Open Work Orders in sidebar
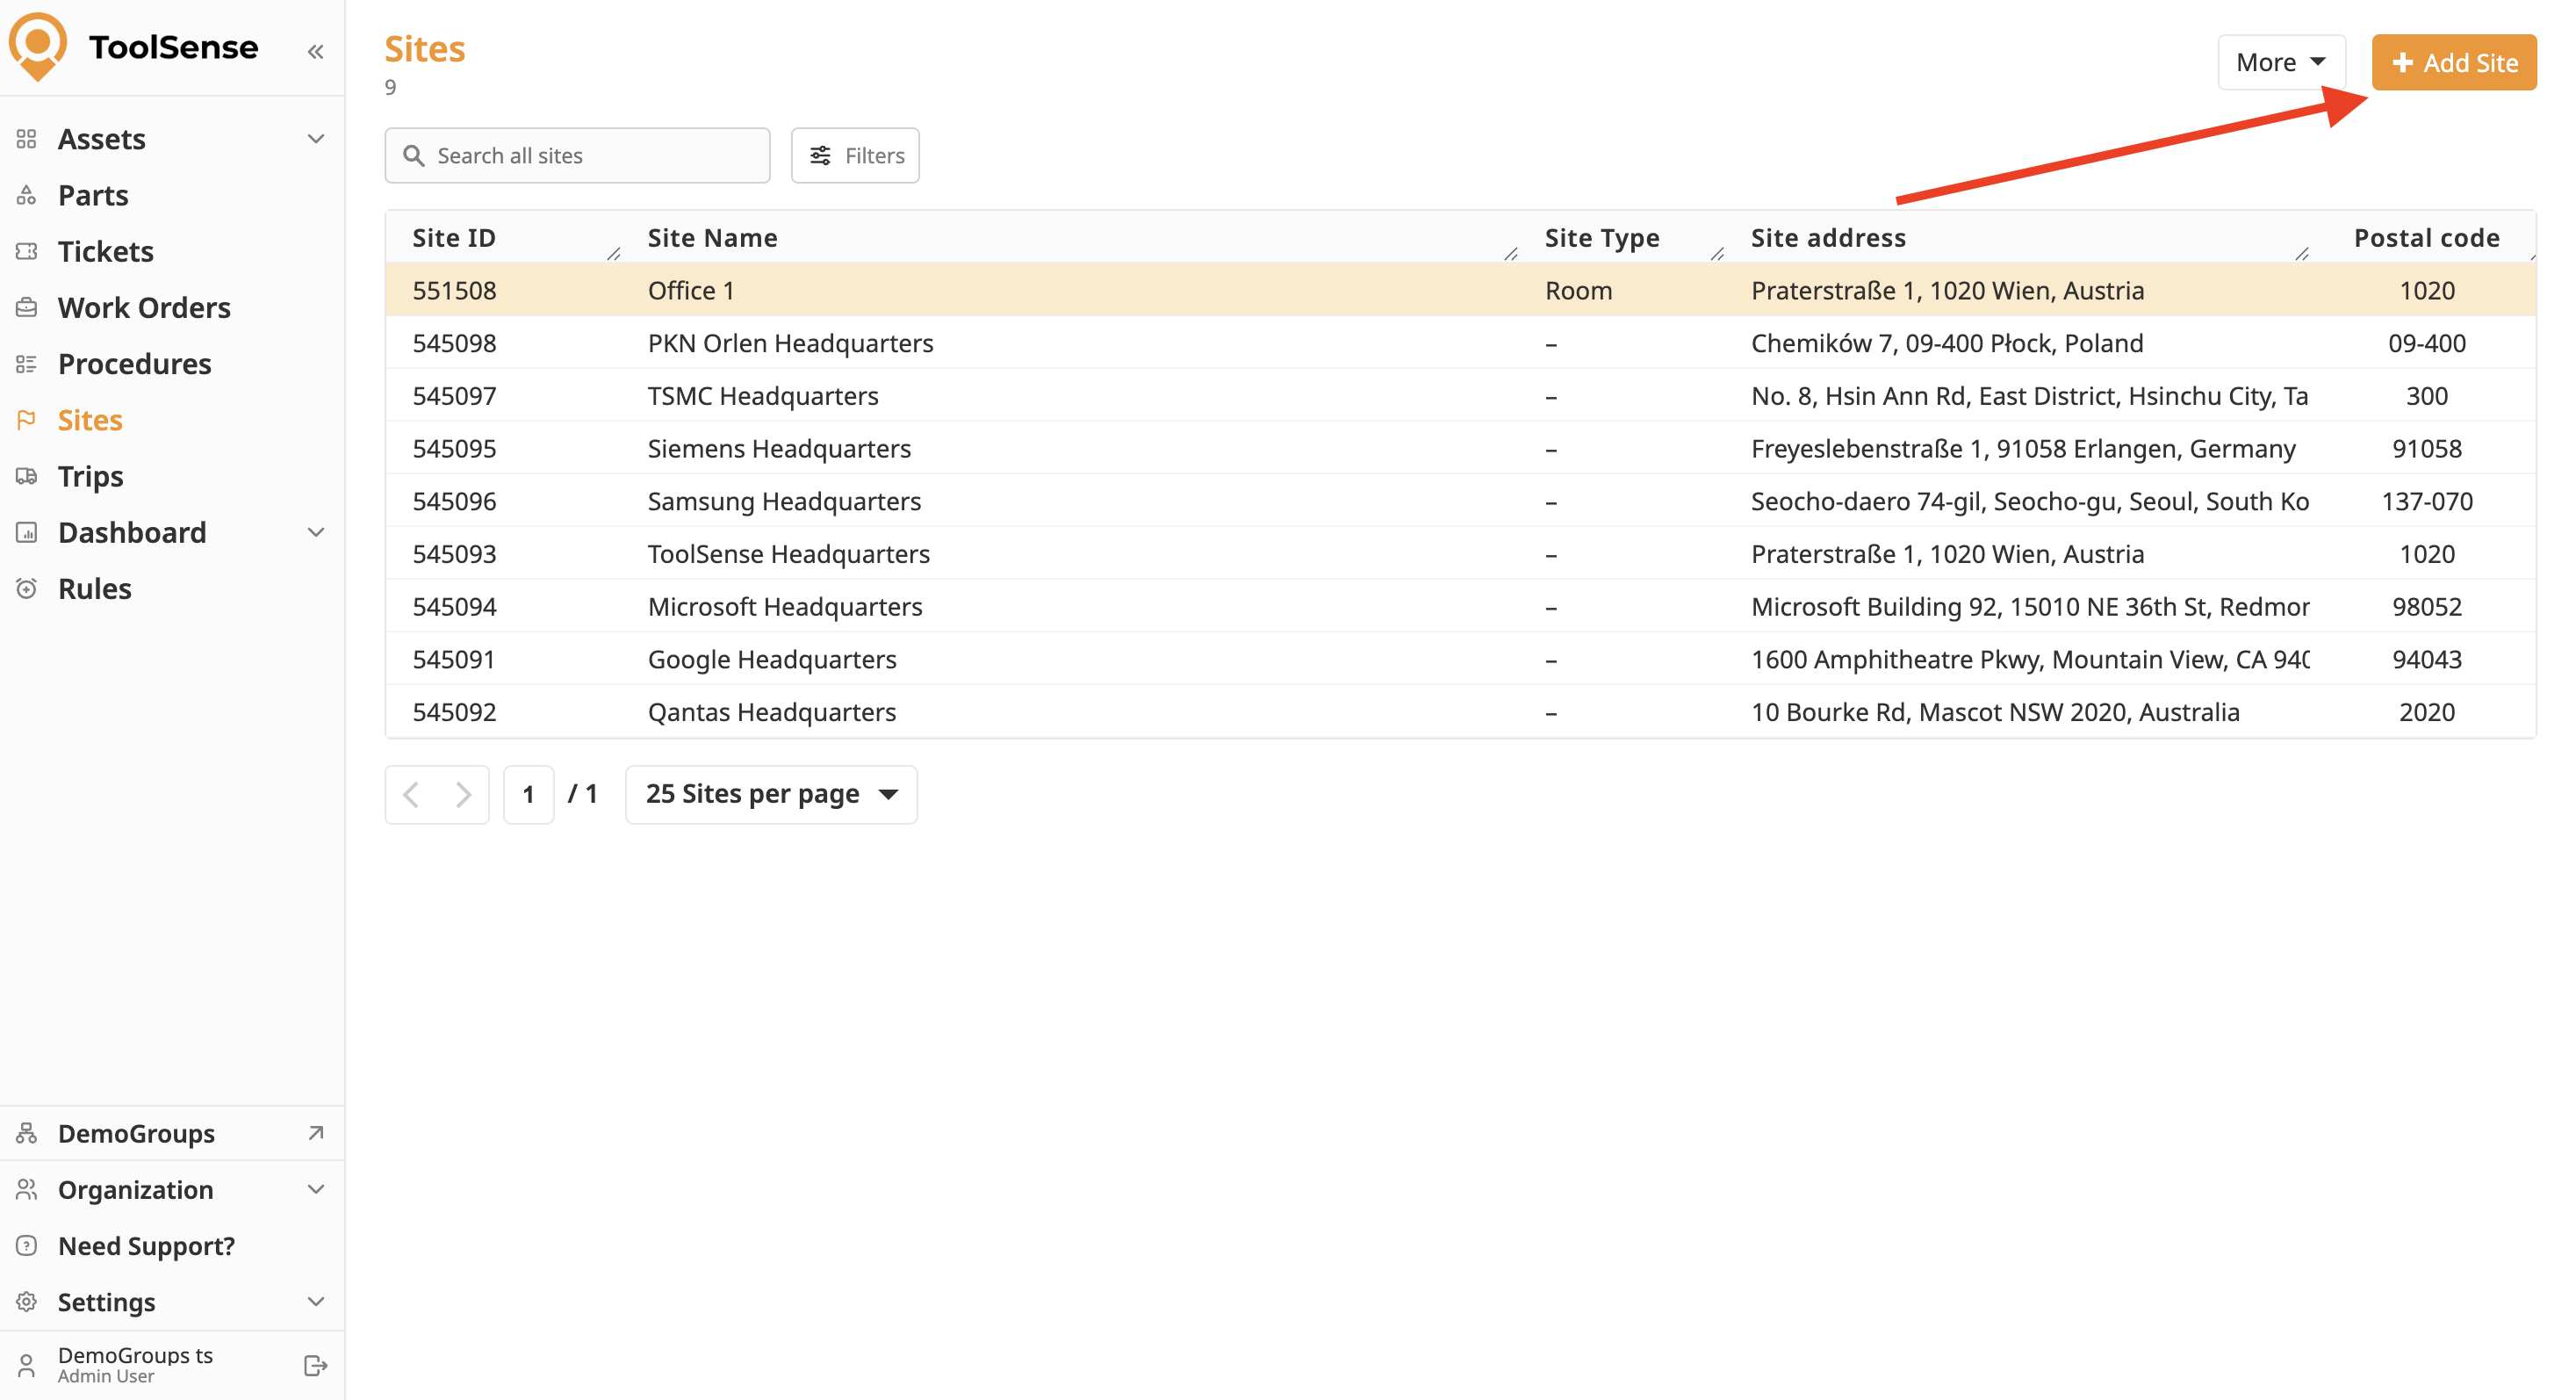This screenshot has width=2576, height=1400. click(144, 307)
